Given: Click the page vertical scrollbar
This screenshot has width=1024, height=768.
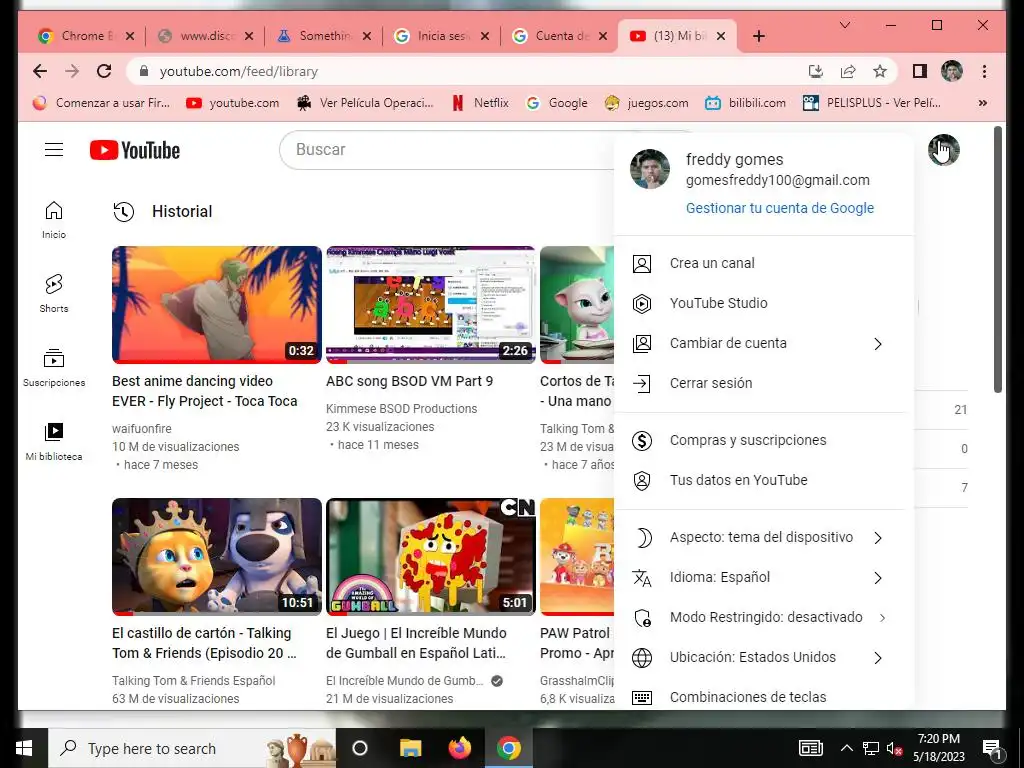Looking at the screenshot, I should 997,259.
